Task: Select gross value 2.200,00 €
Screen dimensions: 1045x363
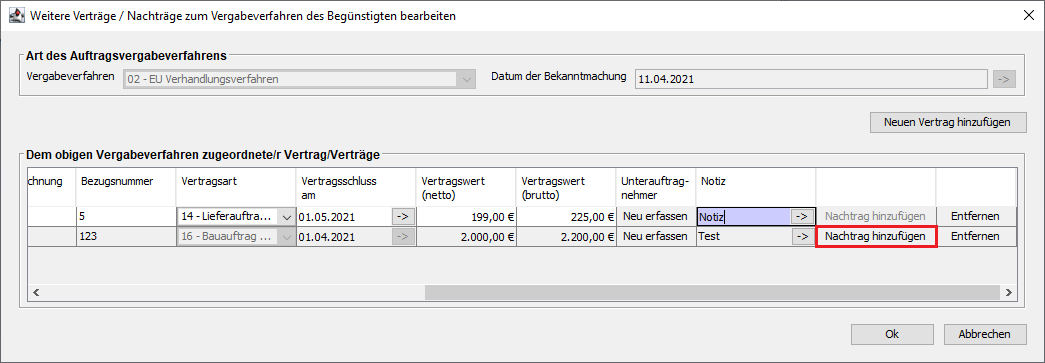Action: tap(566, 236)
